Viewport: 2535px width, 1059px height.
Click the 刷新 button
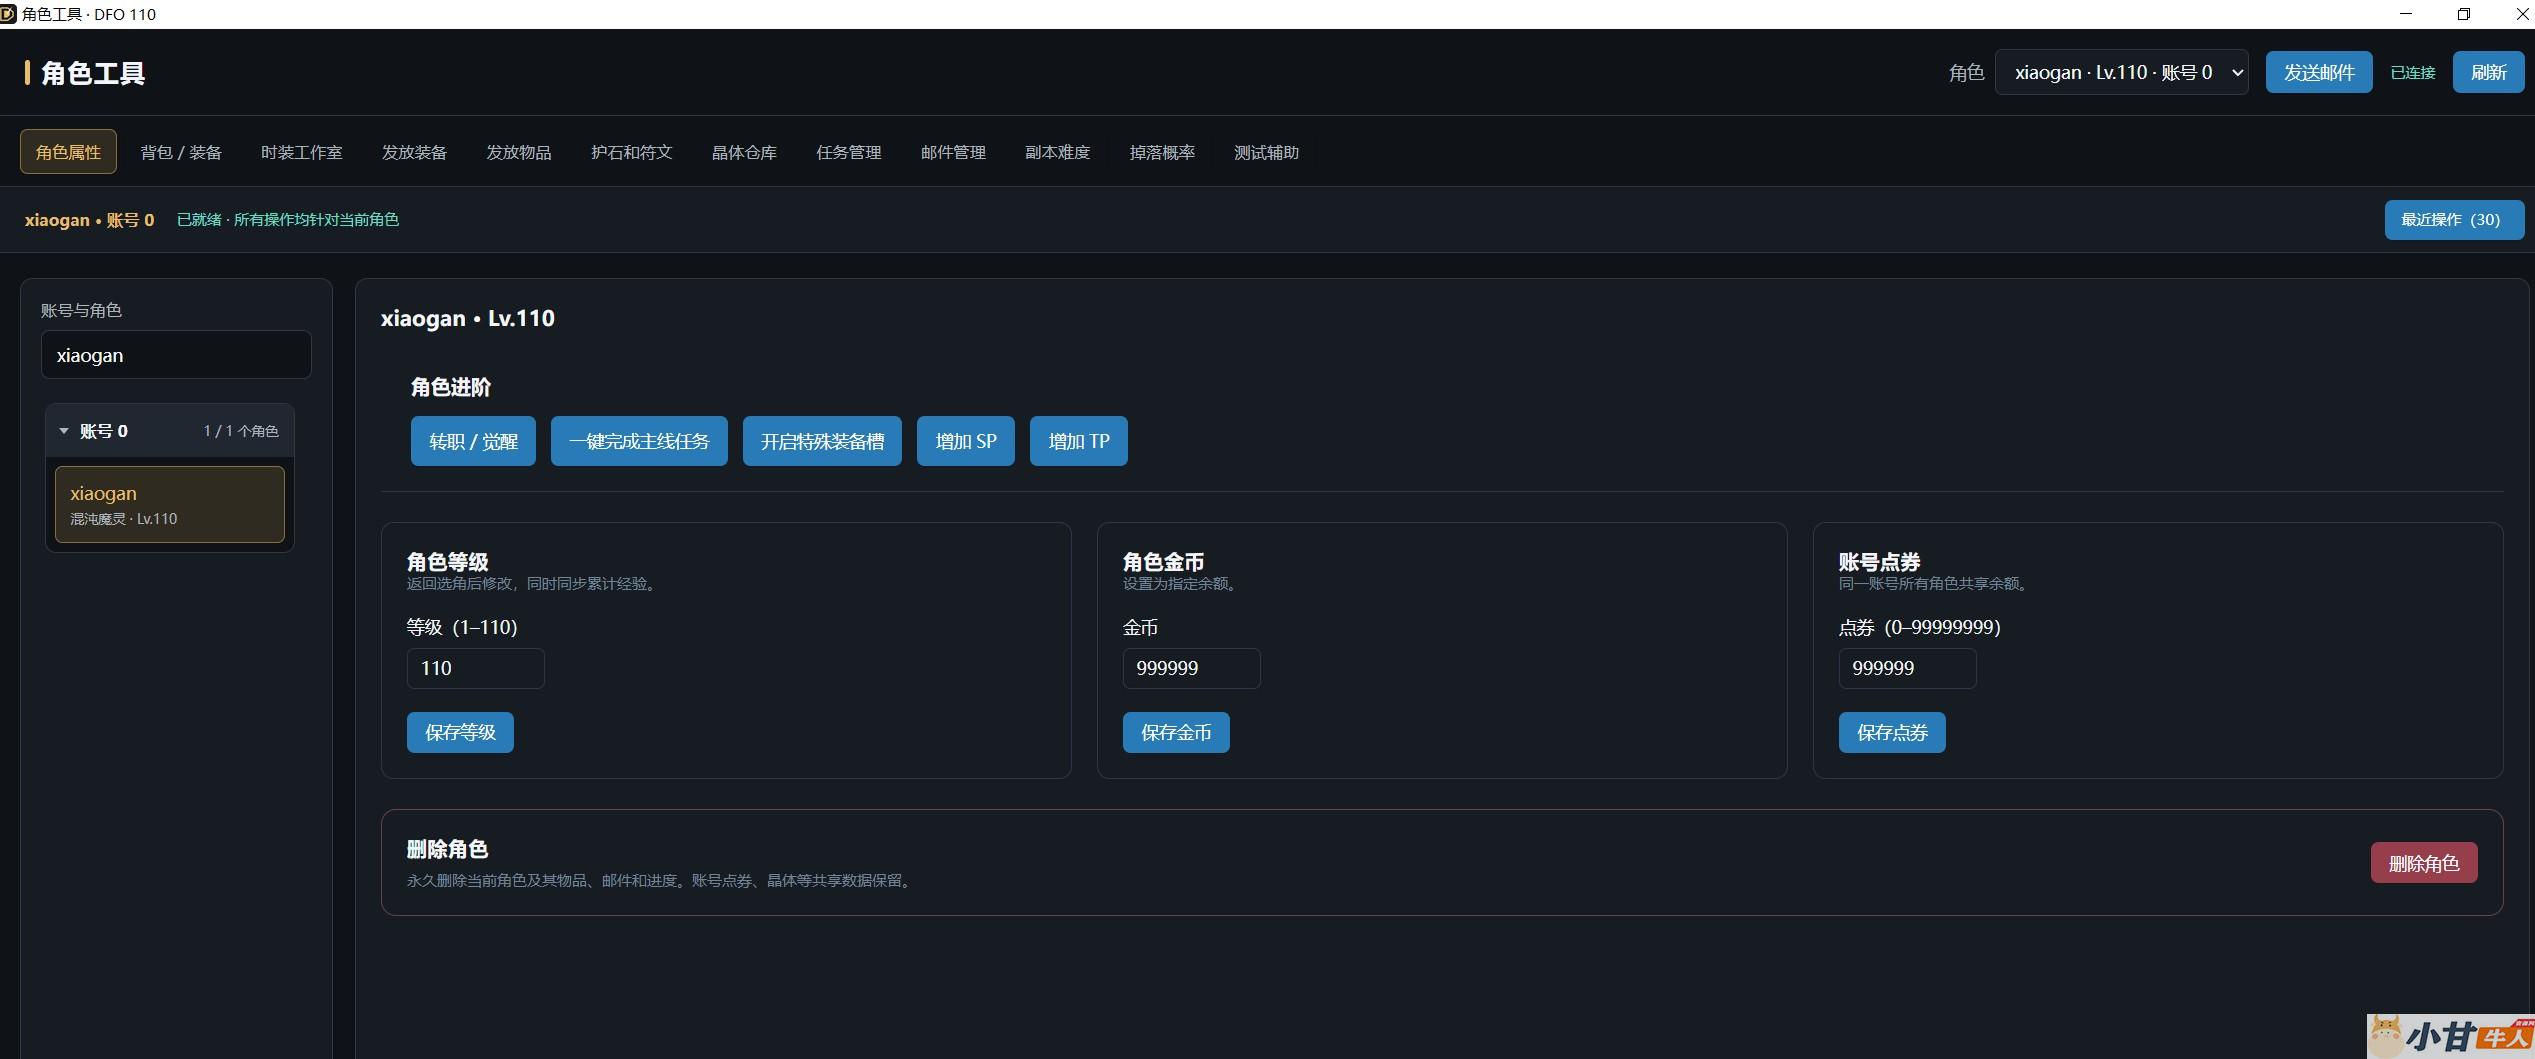[x=2488, y=72]
